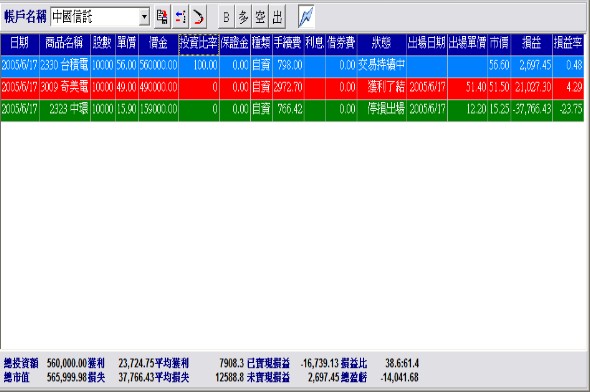Image resolution: width=590 pixels, height=392 pixels.
Task: Select the 3009 奇美電 row
Action: pos(292,88)
